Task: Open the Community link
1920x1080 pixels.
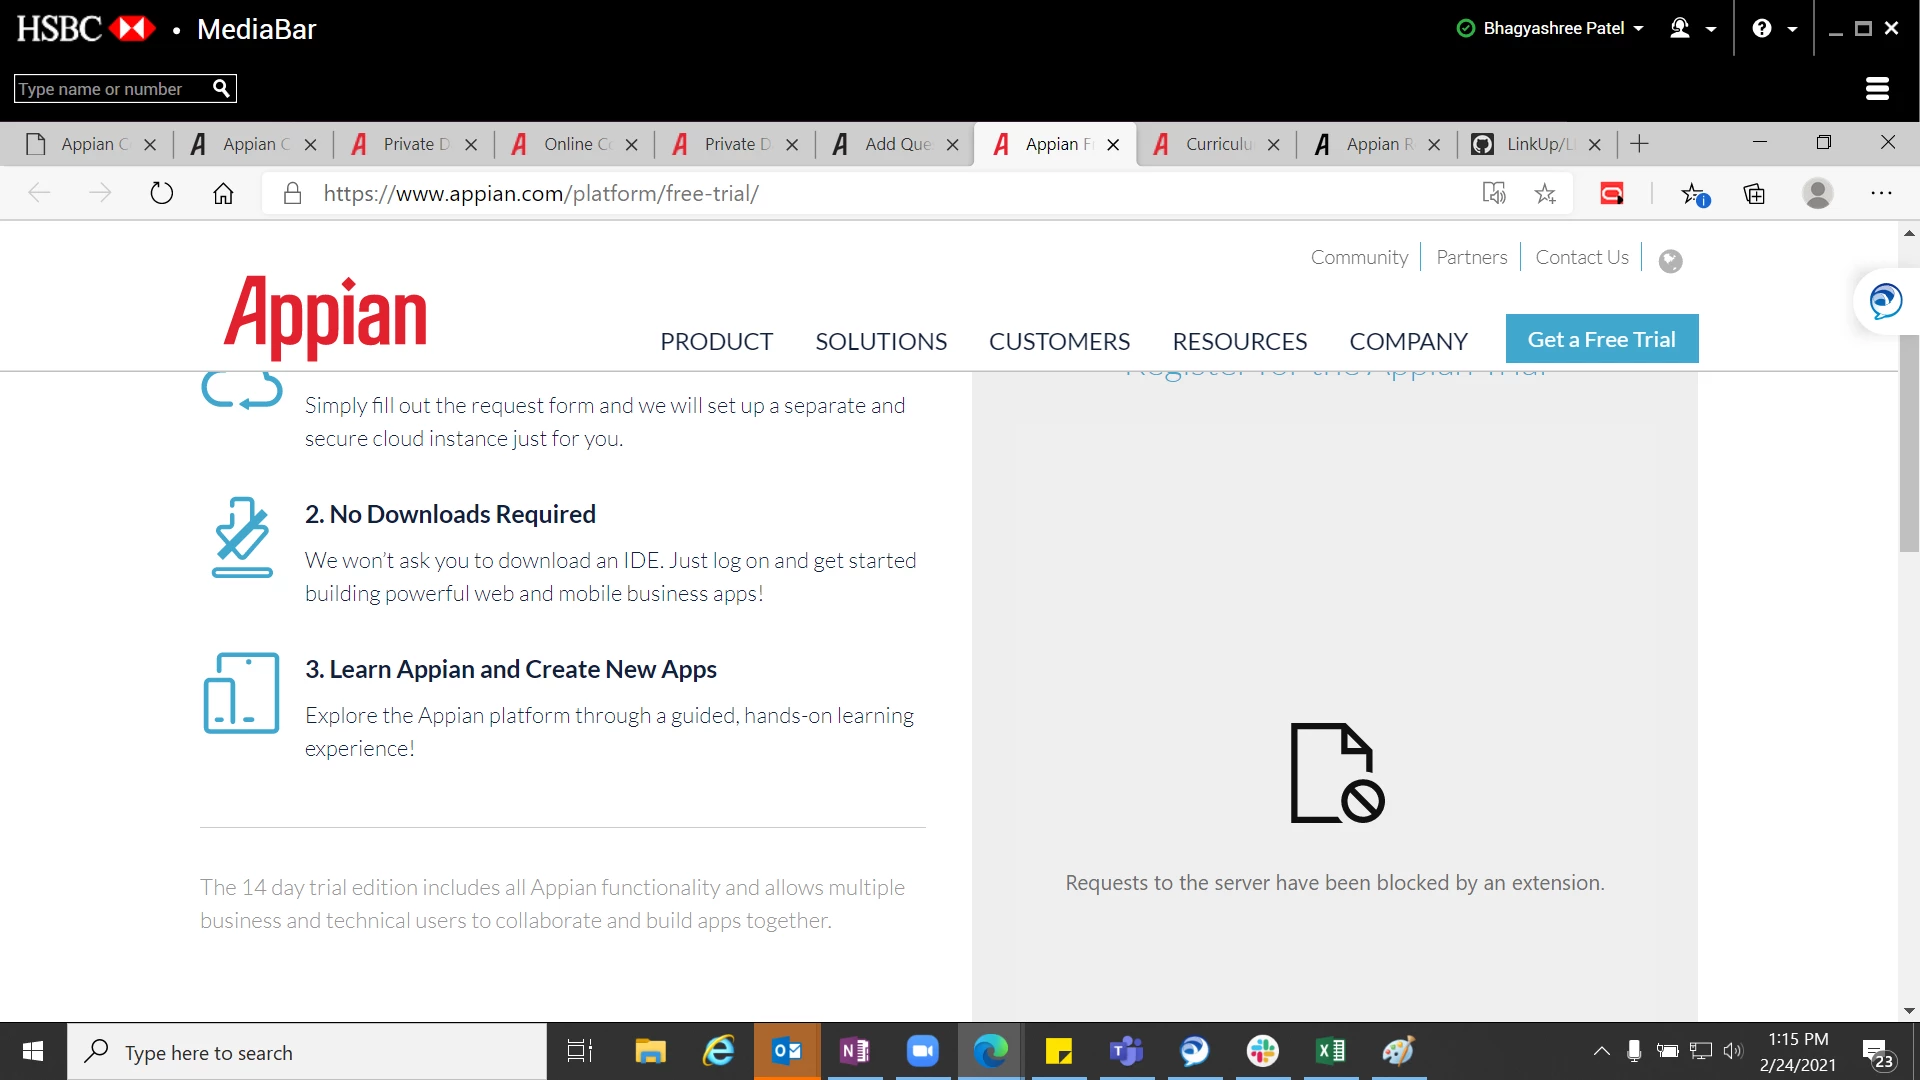Action: (1359, 257)
